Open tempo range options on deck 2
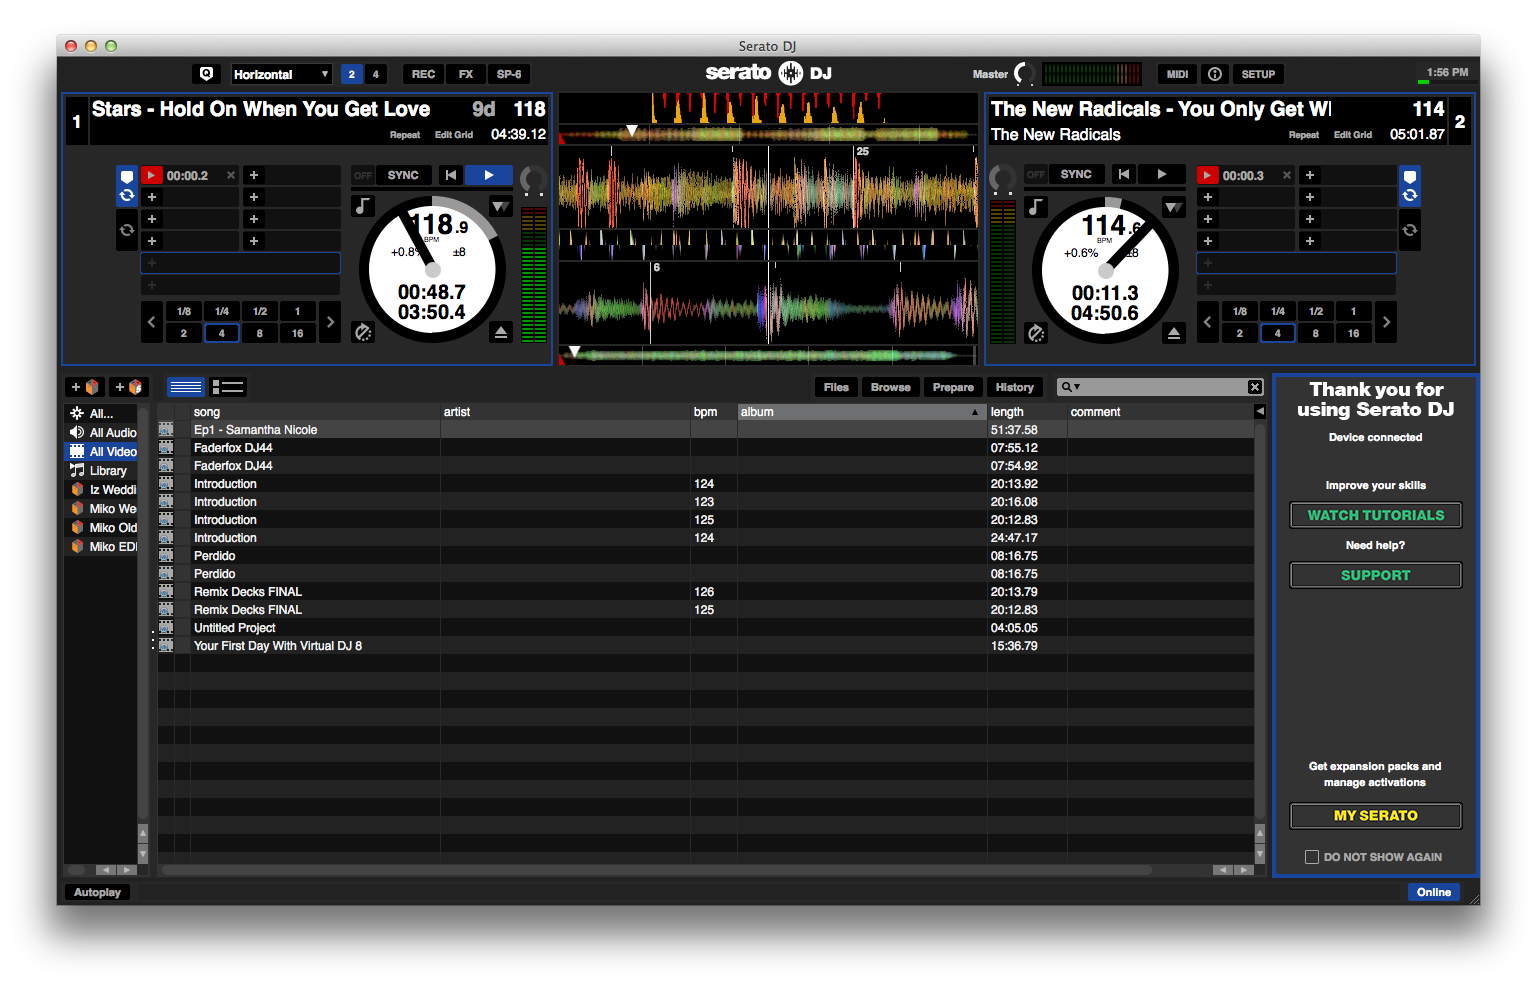 (x=1174, y=207)
